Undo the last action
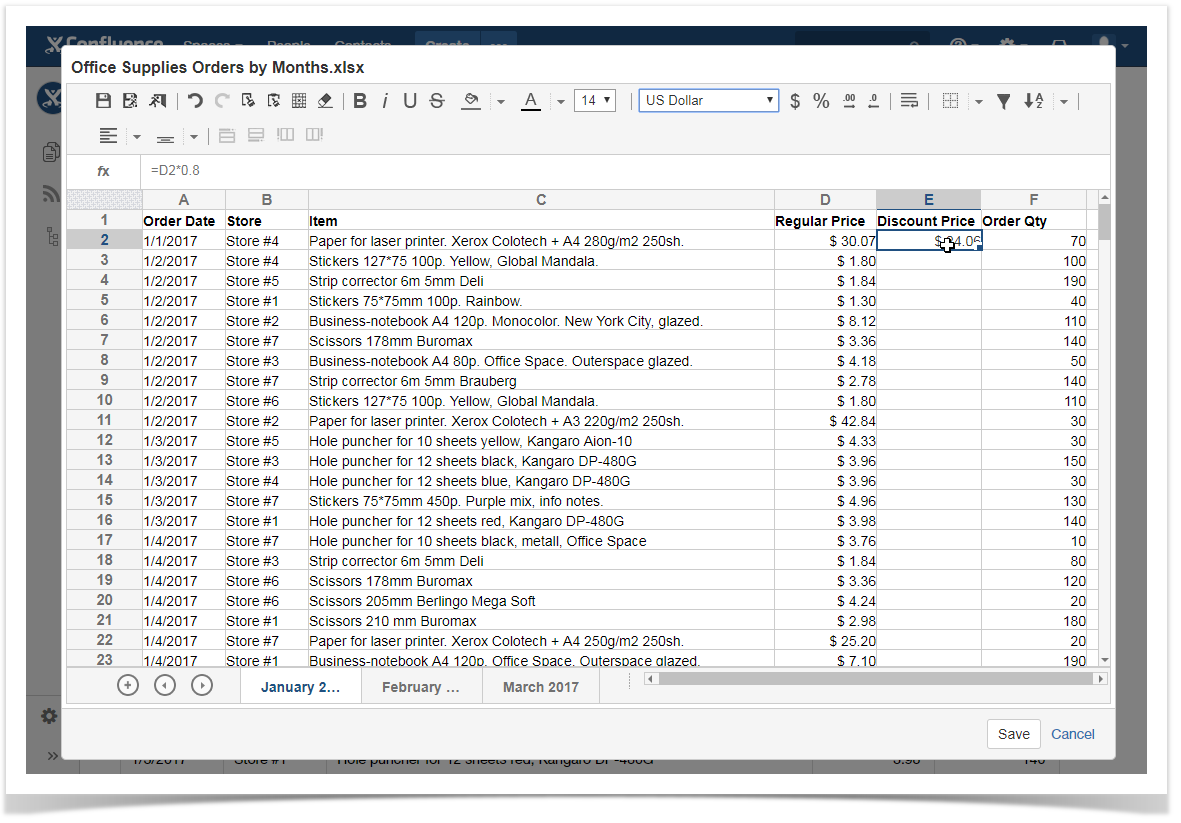Image resolution: width=1181 pixels, height=823 pixels. [195, 101]
